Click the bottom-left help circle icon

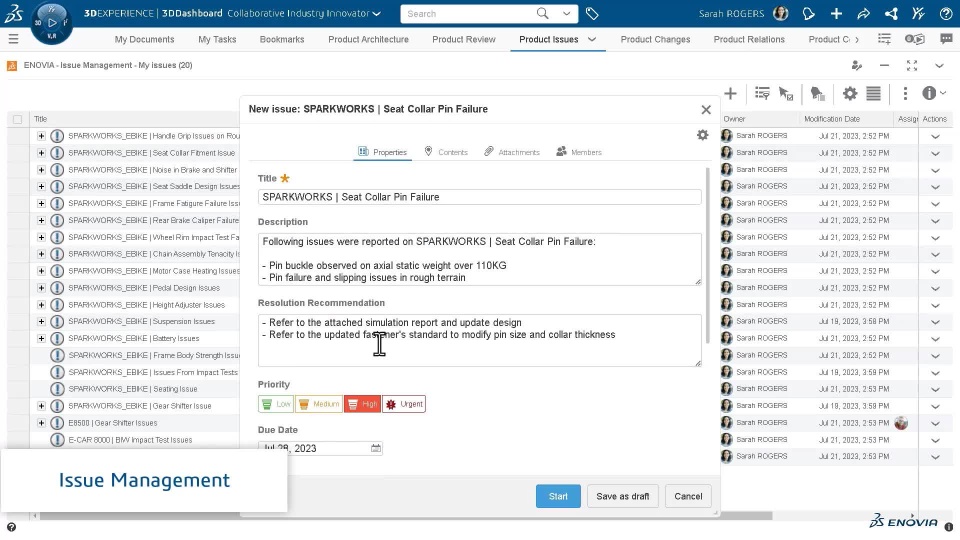(x=11, y=527)
